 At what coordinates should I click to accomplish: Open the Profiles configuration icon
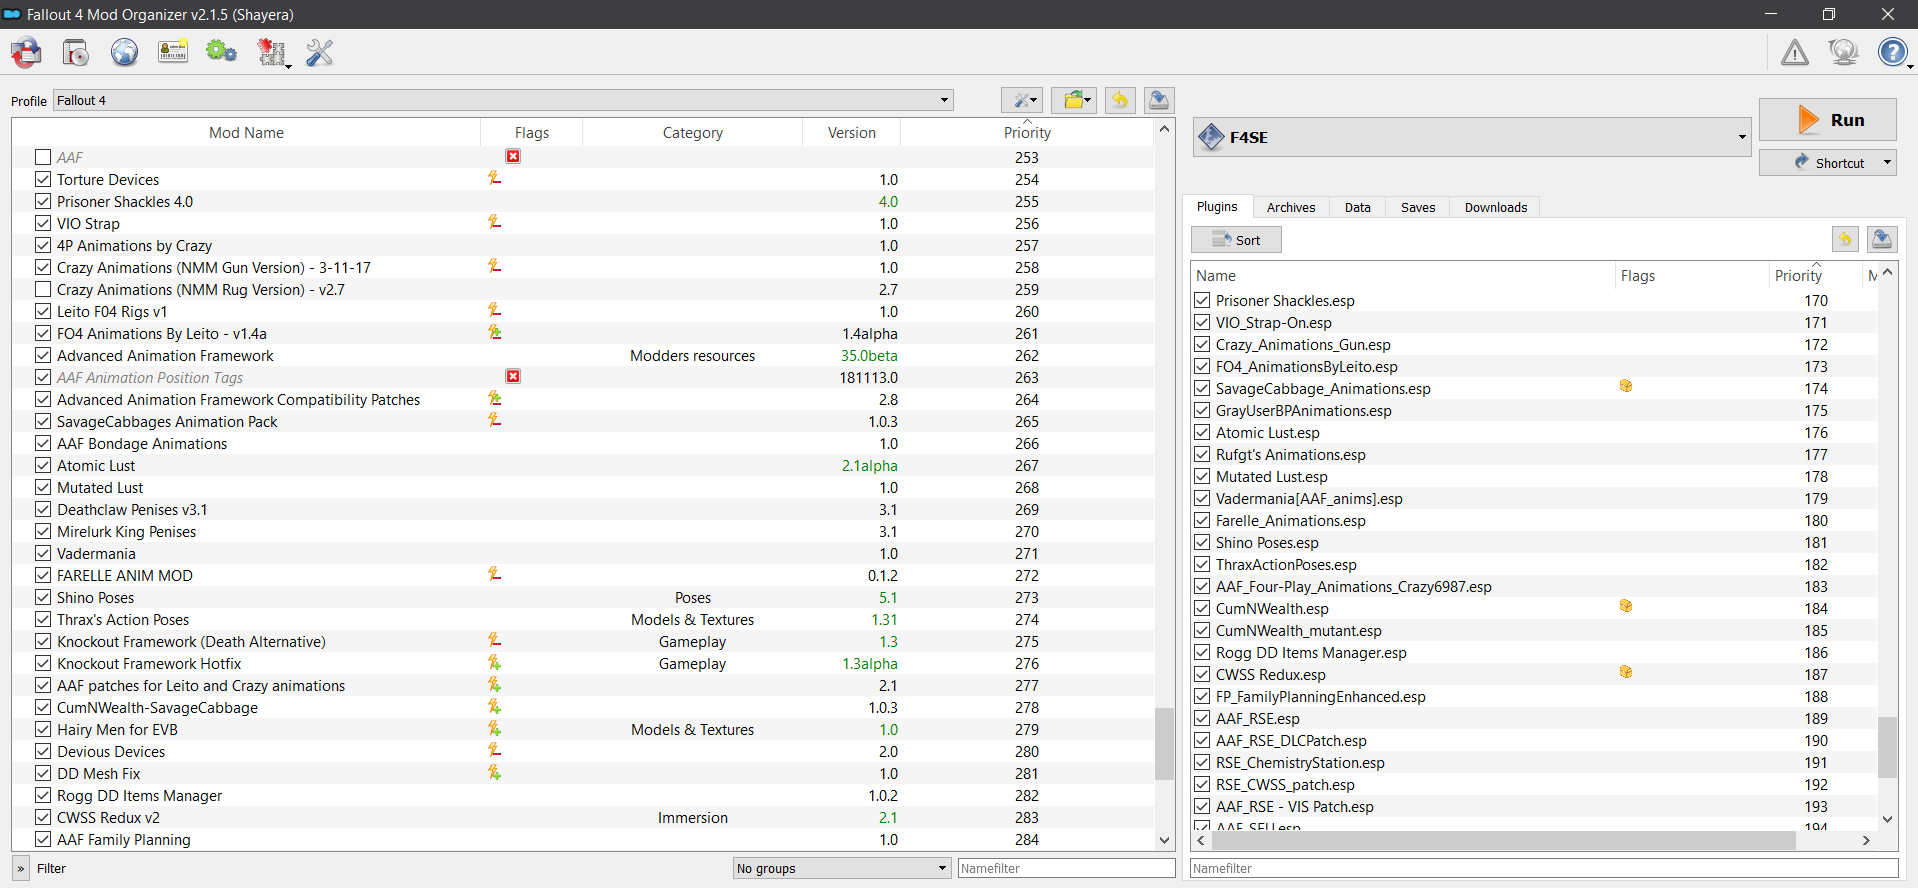click(76, 52)
